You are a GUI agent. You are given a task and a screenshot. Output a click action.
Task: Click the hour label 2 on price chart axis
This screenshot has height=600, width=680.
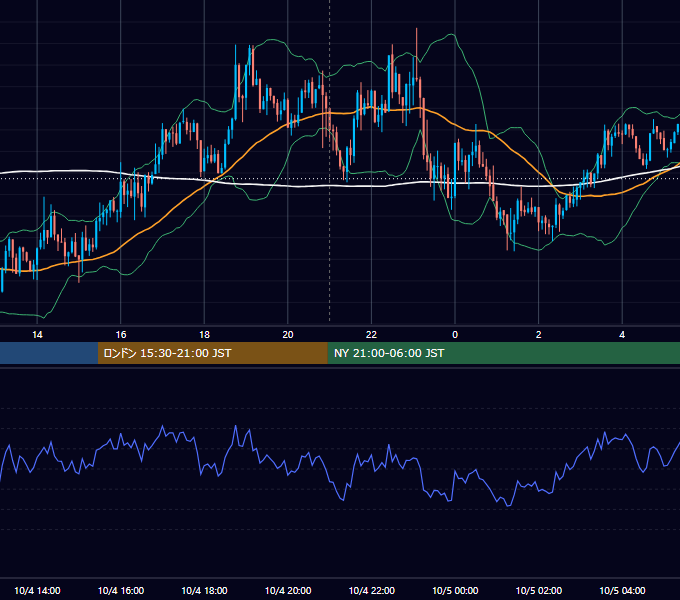click(x=539, y=335)
